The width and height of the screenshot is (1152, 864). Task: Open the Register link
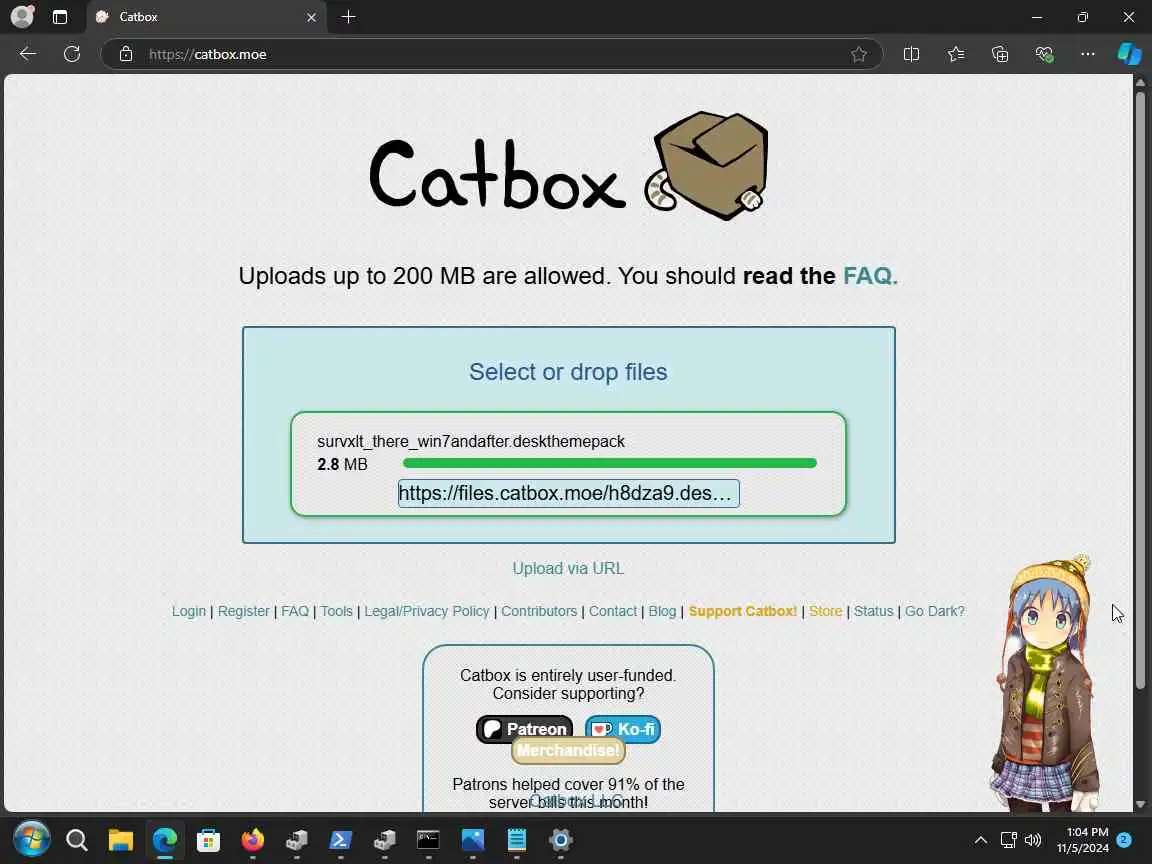(x=243, y=611)
